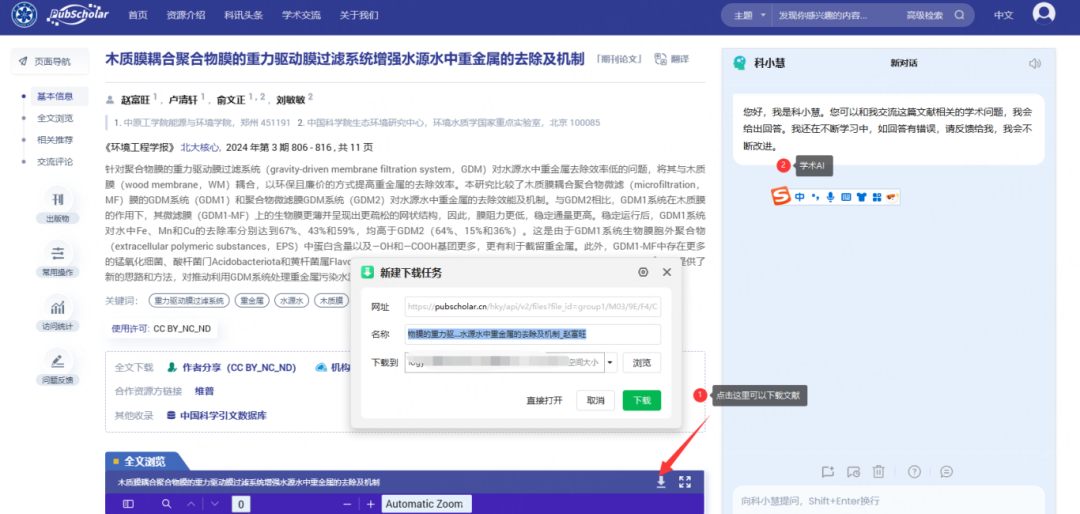Screen dimensions: 1080x514
Task: Jump to 全文浏览 in side navigation
Action: pos(55,118)
